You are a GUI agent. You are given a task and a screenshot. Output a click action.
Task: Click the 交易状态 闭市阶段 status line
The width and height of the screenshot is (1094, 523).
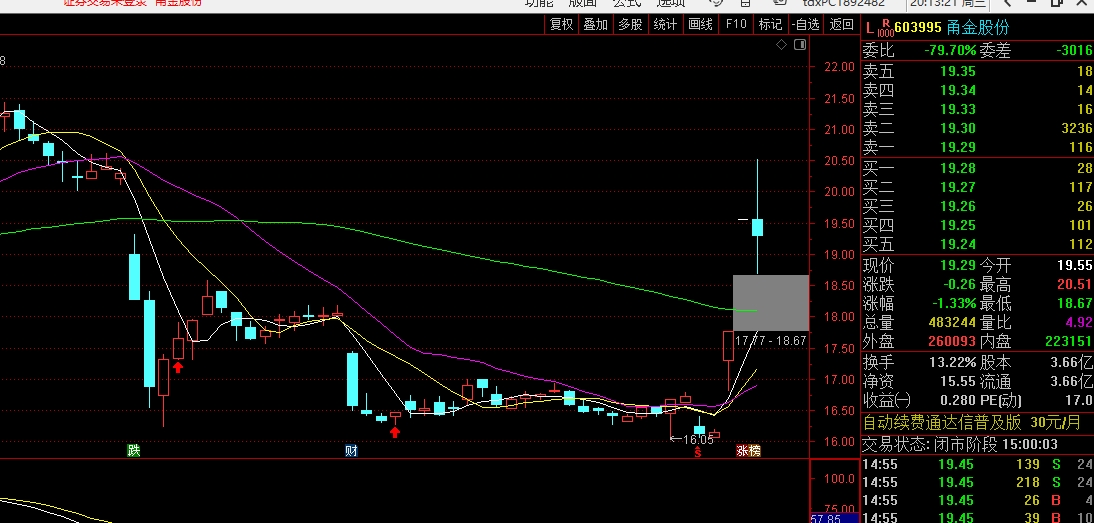tap(960, 445)
